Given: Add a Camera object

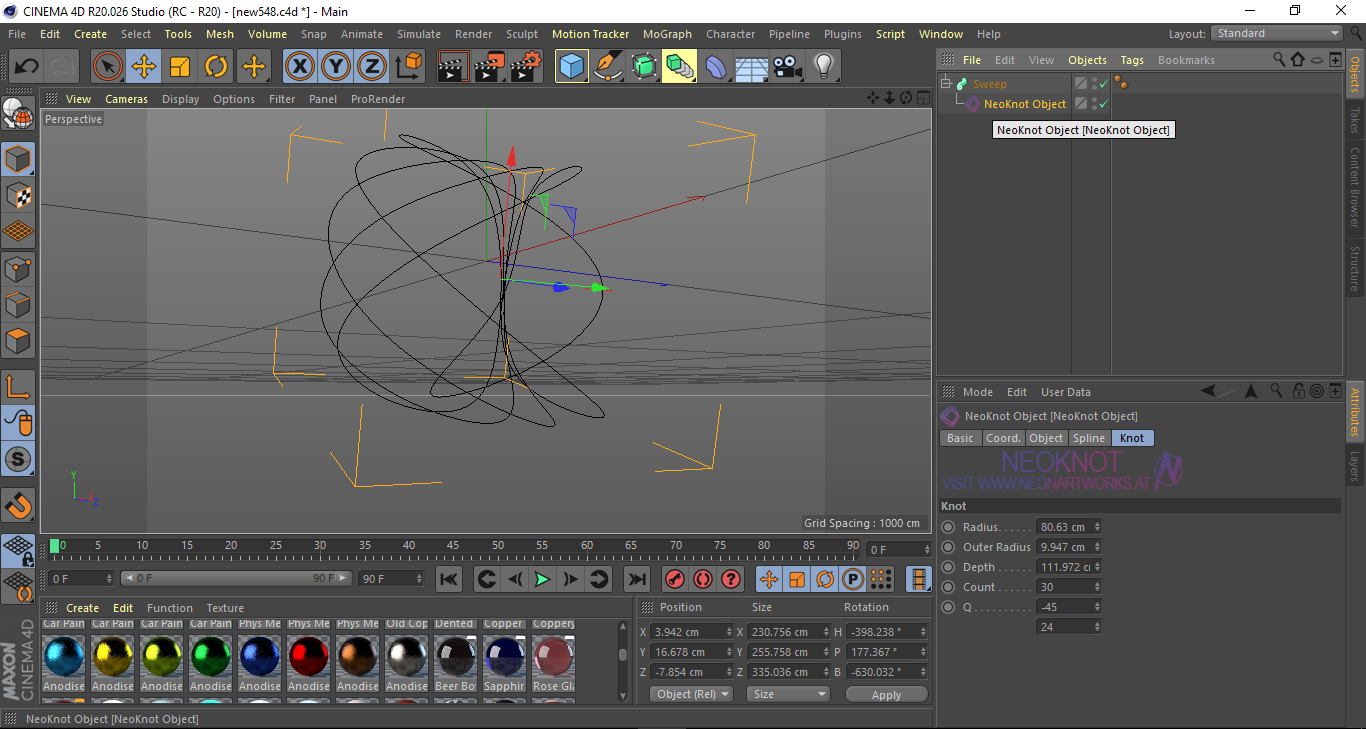Looking at the screenshot, I should click(787, 67).
